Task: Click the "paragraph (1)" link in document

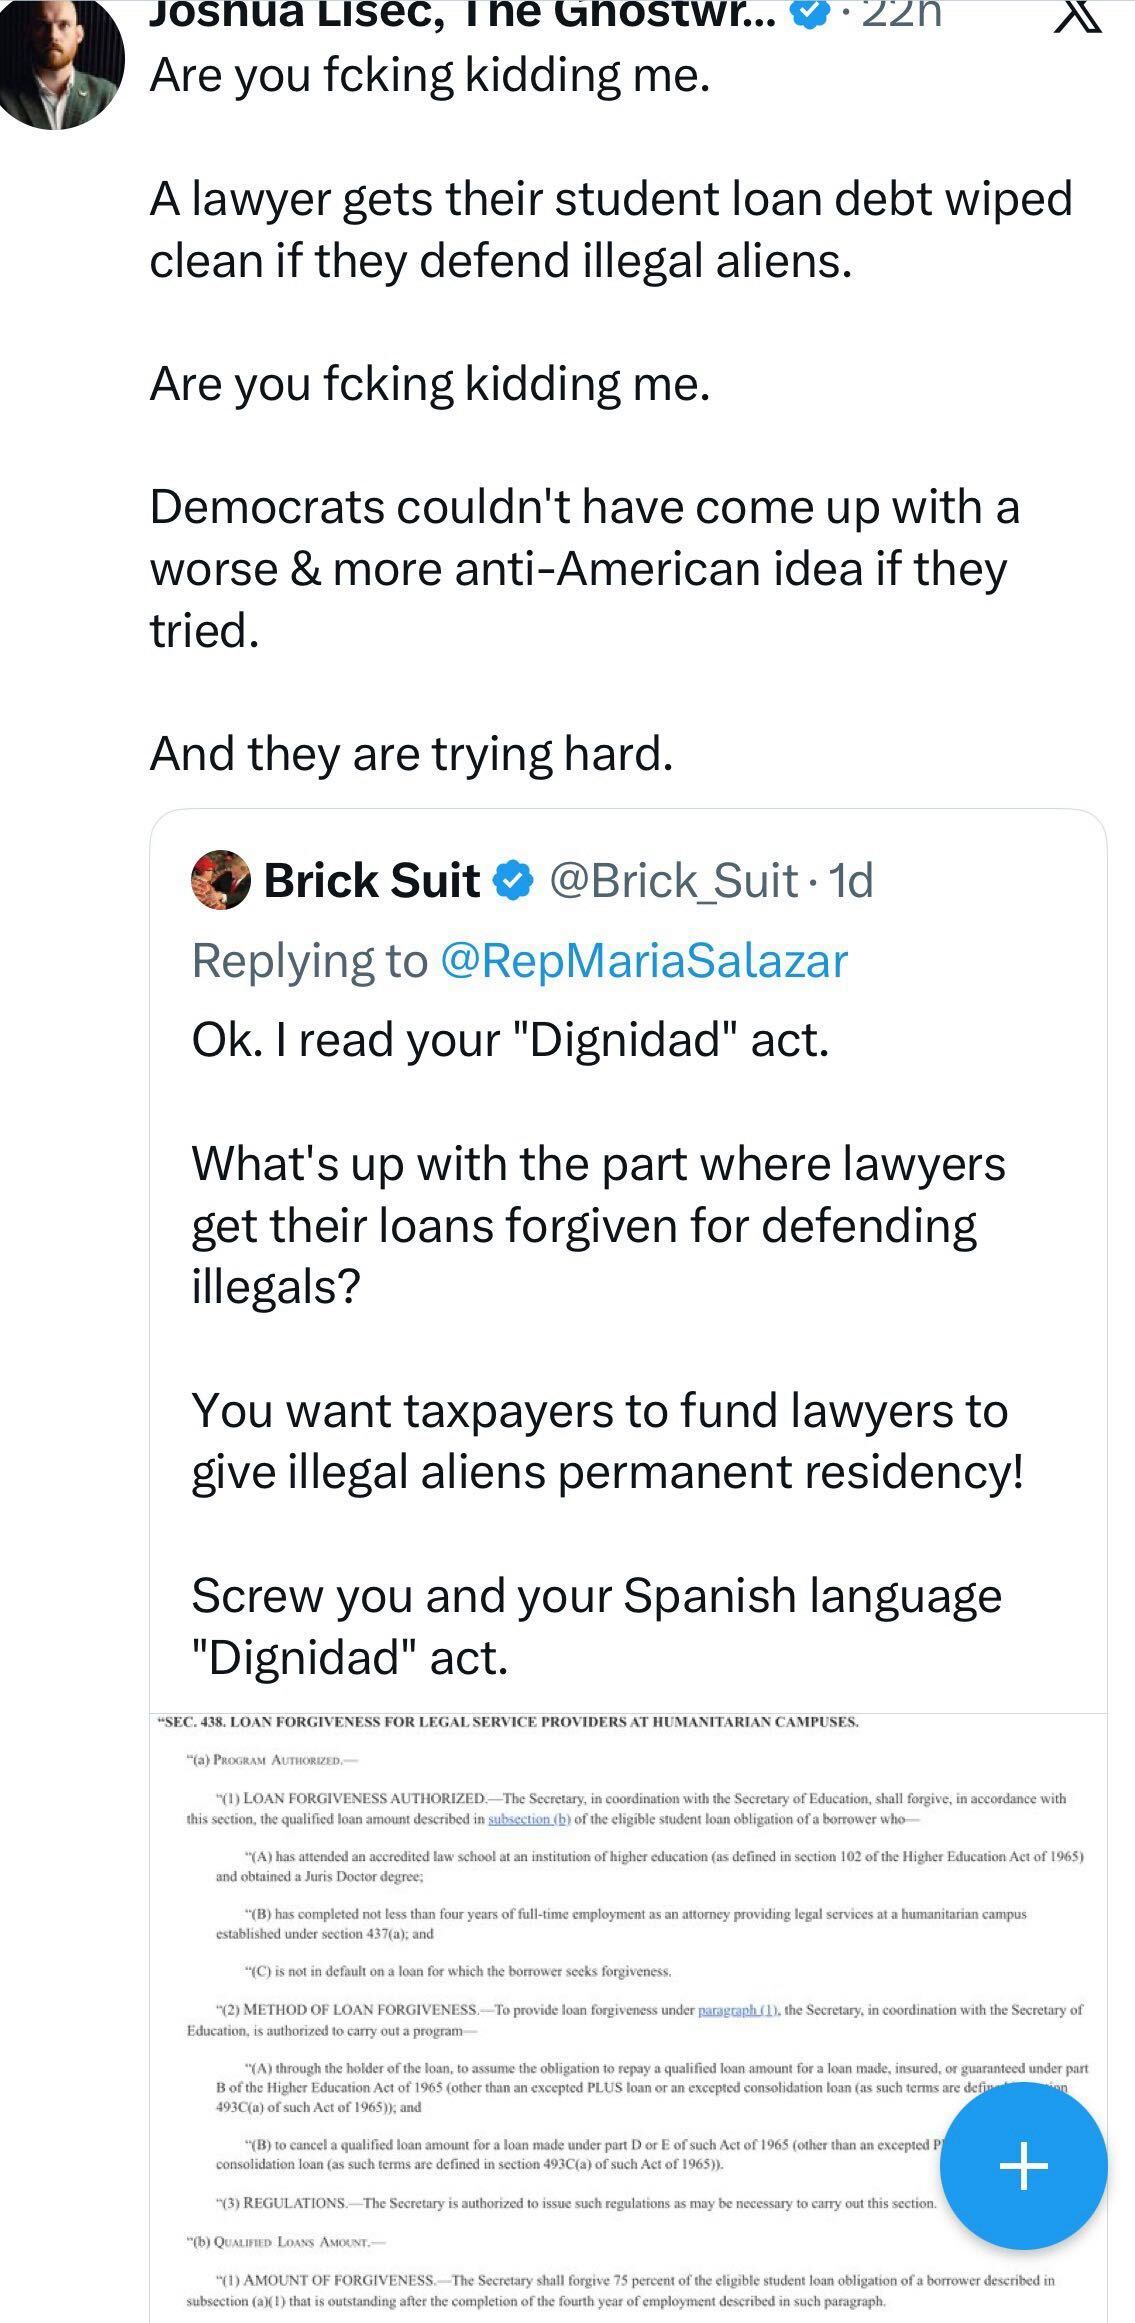Action: (x=737, y=2010)
